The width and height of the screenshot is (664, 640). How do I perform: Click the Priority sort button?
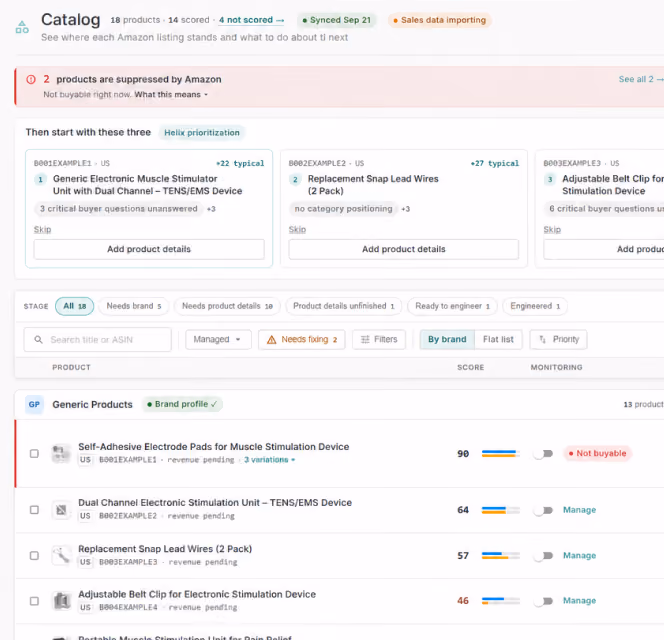click(558, 339)
